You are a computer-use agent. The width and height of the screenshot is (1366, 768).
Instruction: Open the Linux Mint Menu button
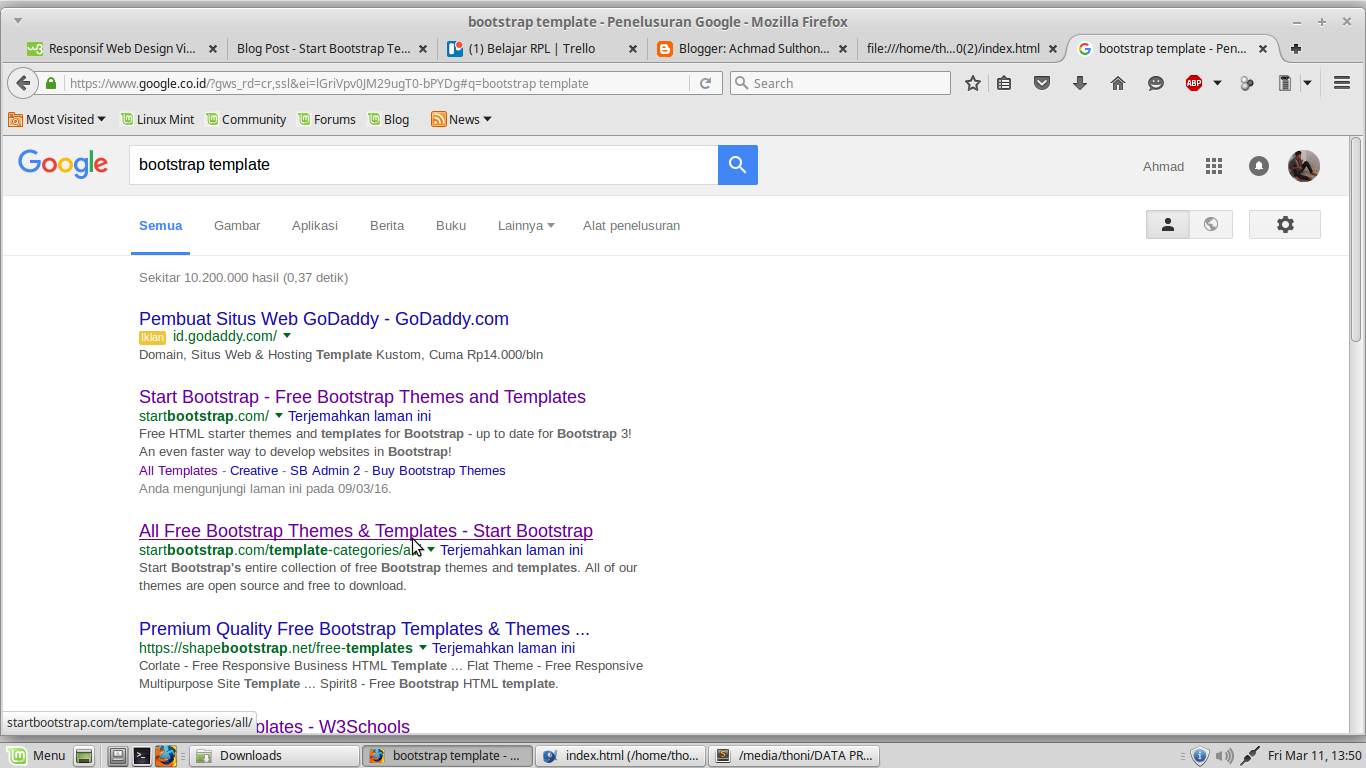(37, 756)
